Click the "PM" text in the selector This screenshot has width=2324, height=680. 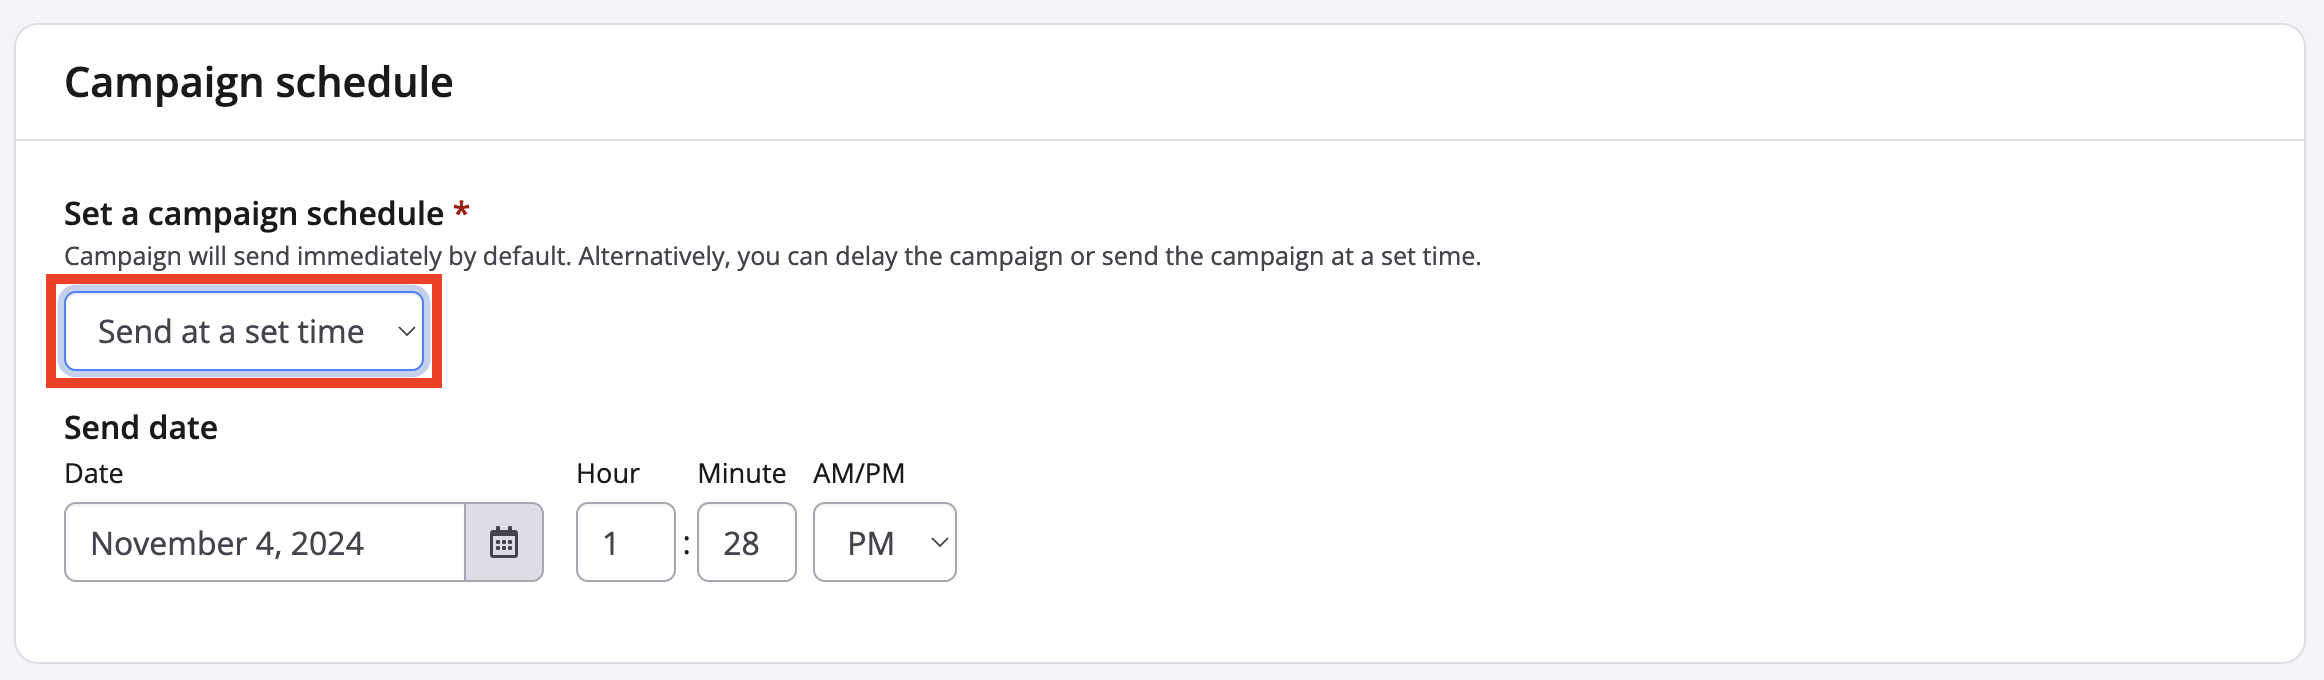pos(870,544)
